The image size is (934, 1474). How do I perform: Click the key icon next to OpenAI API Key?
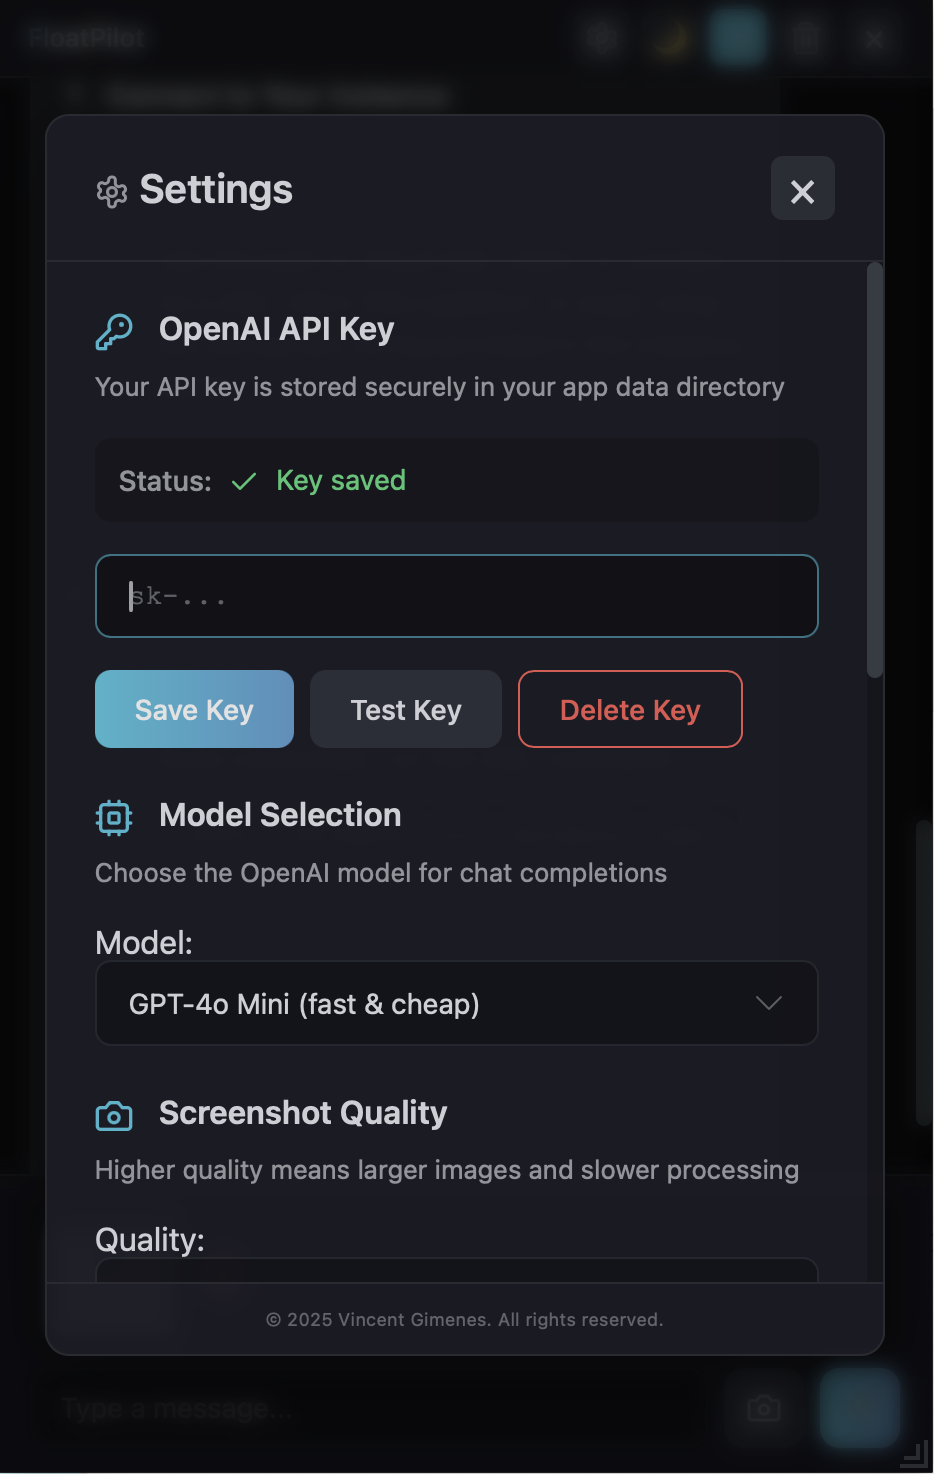pyautogui.click(x=114, y=330)
